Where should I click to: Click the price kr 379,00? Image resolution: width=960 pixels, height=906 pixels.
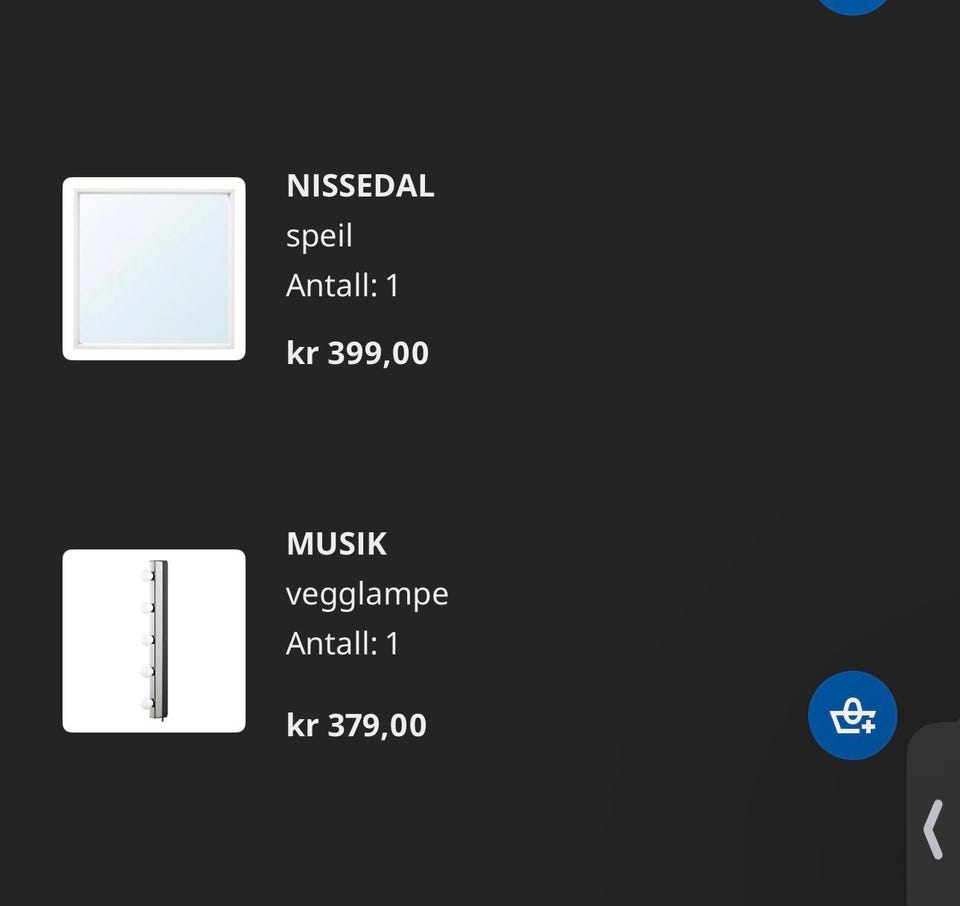point(356,725)
